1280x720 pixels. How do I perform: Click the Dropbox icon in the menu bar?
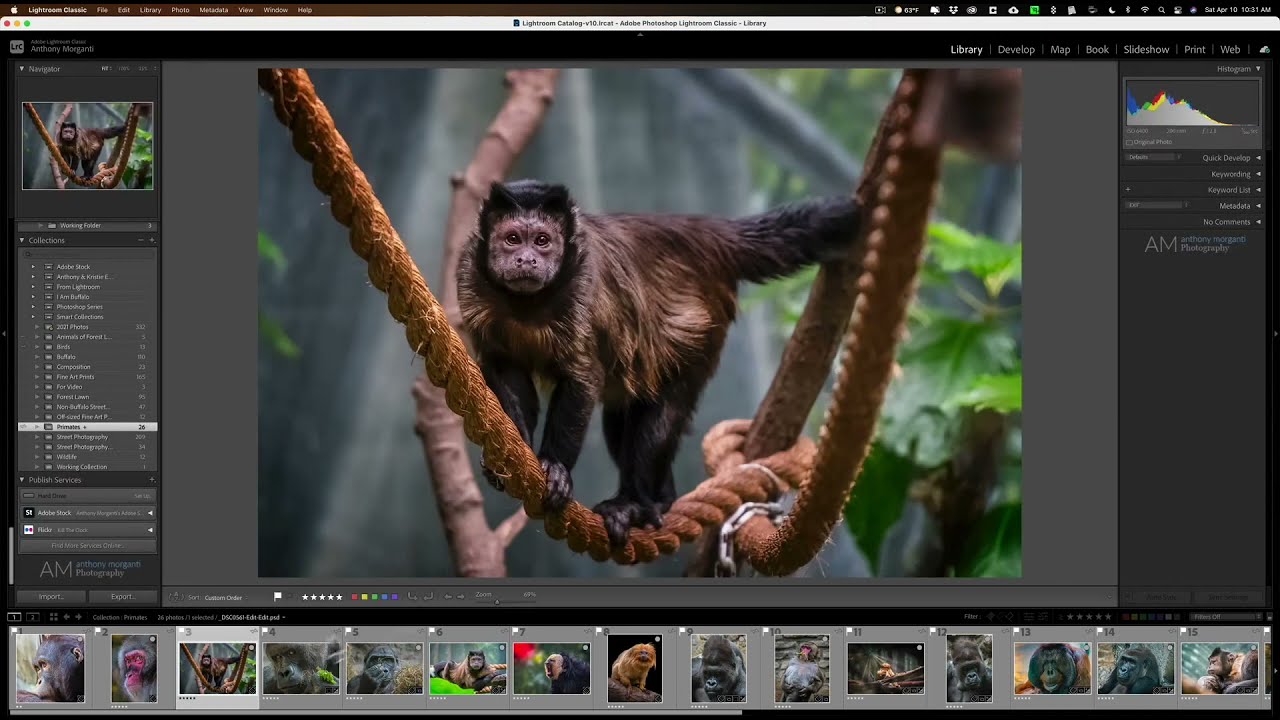pyautogui.click(x=953, y=10)
